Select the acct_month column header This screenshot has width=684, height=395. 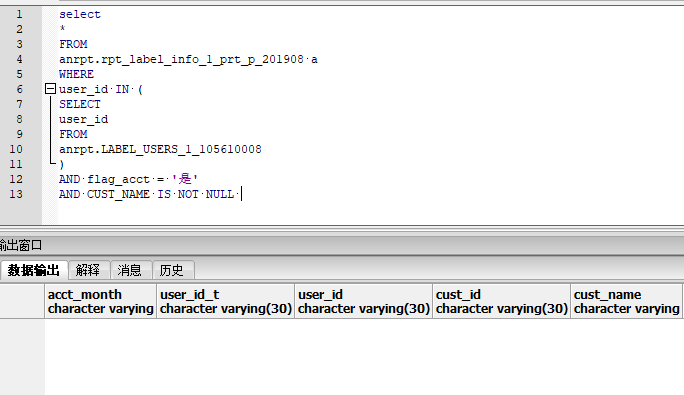tap(100, 301)
